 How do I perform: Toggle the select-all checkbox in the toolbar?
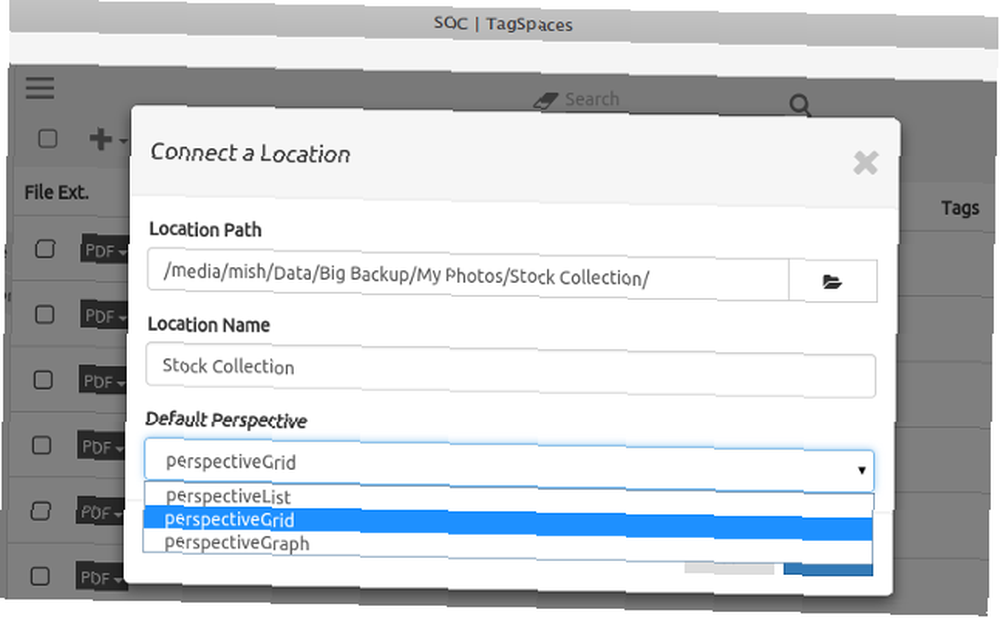point(48,138)
